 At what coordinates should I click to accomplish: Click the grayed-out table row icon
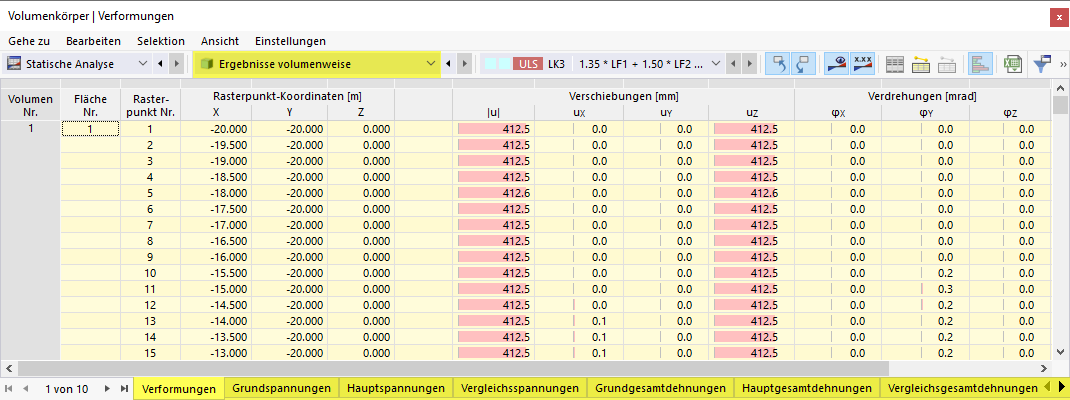click(x=946, y=64)
